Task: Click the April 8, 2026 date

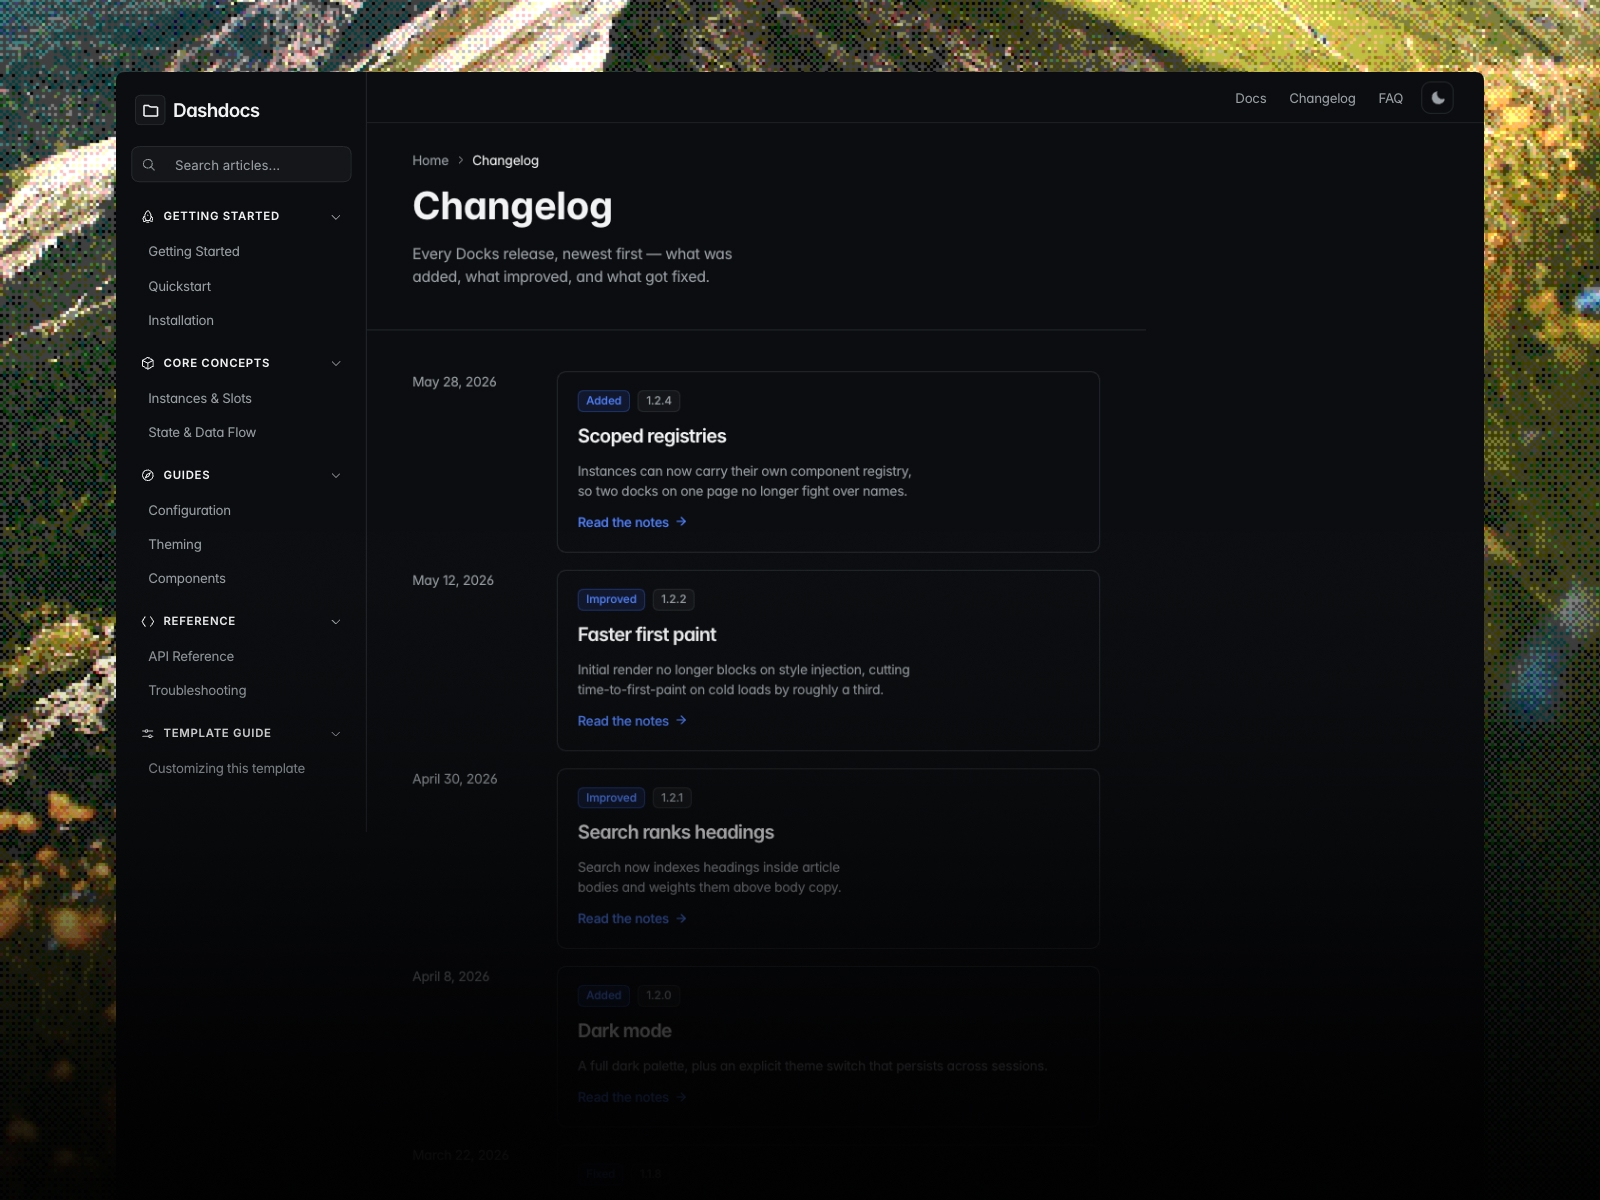Action: click(451, 976)
